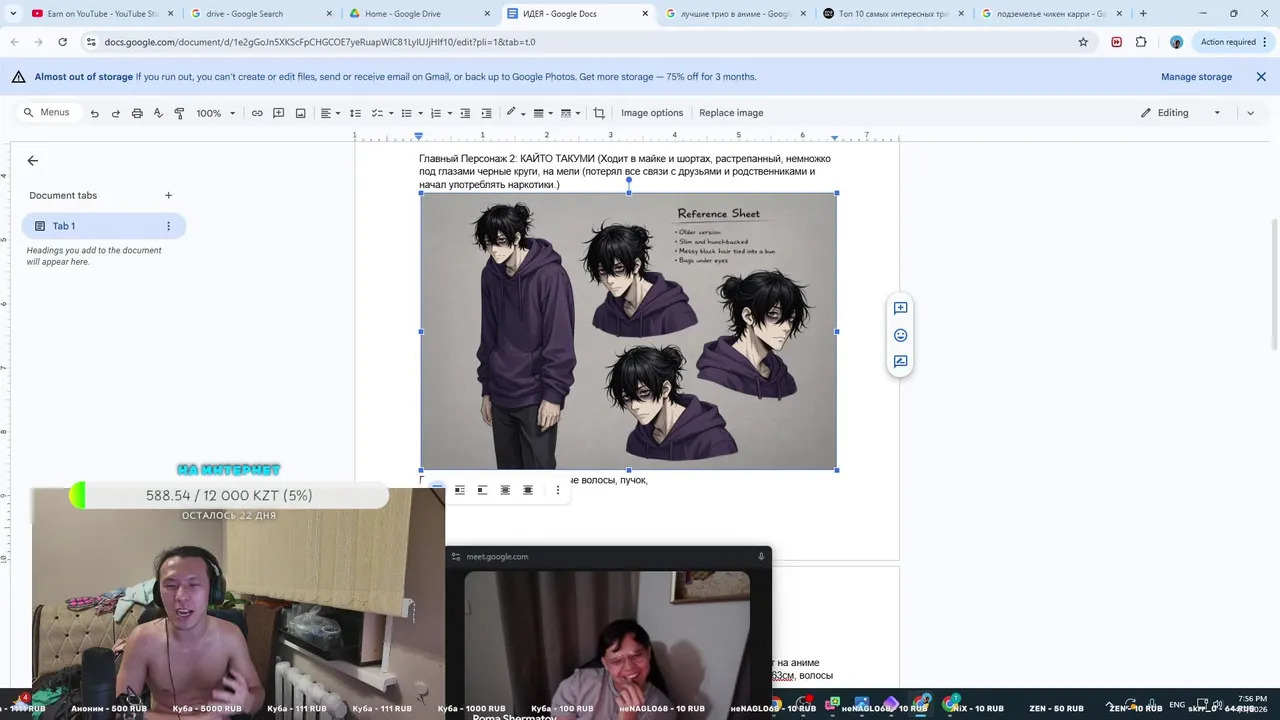Expand the bulleted list dropdown arrow
The width and height of the screenshot is (1280, 720).
click(x=420, y=113)
